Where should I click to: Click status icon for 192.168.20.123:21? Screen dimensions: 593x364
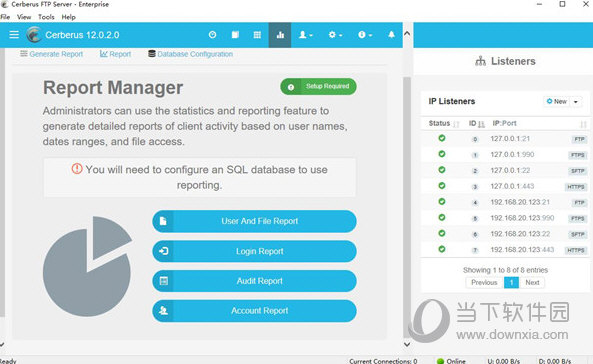click(442, 202)
